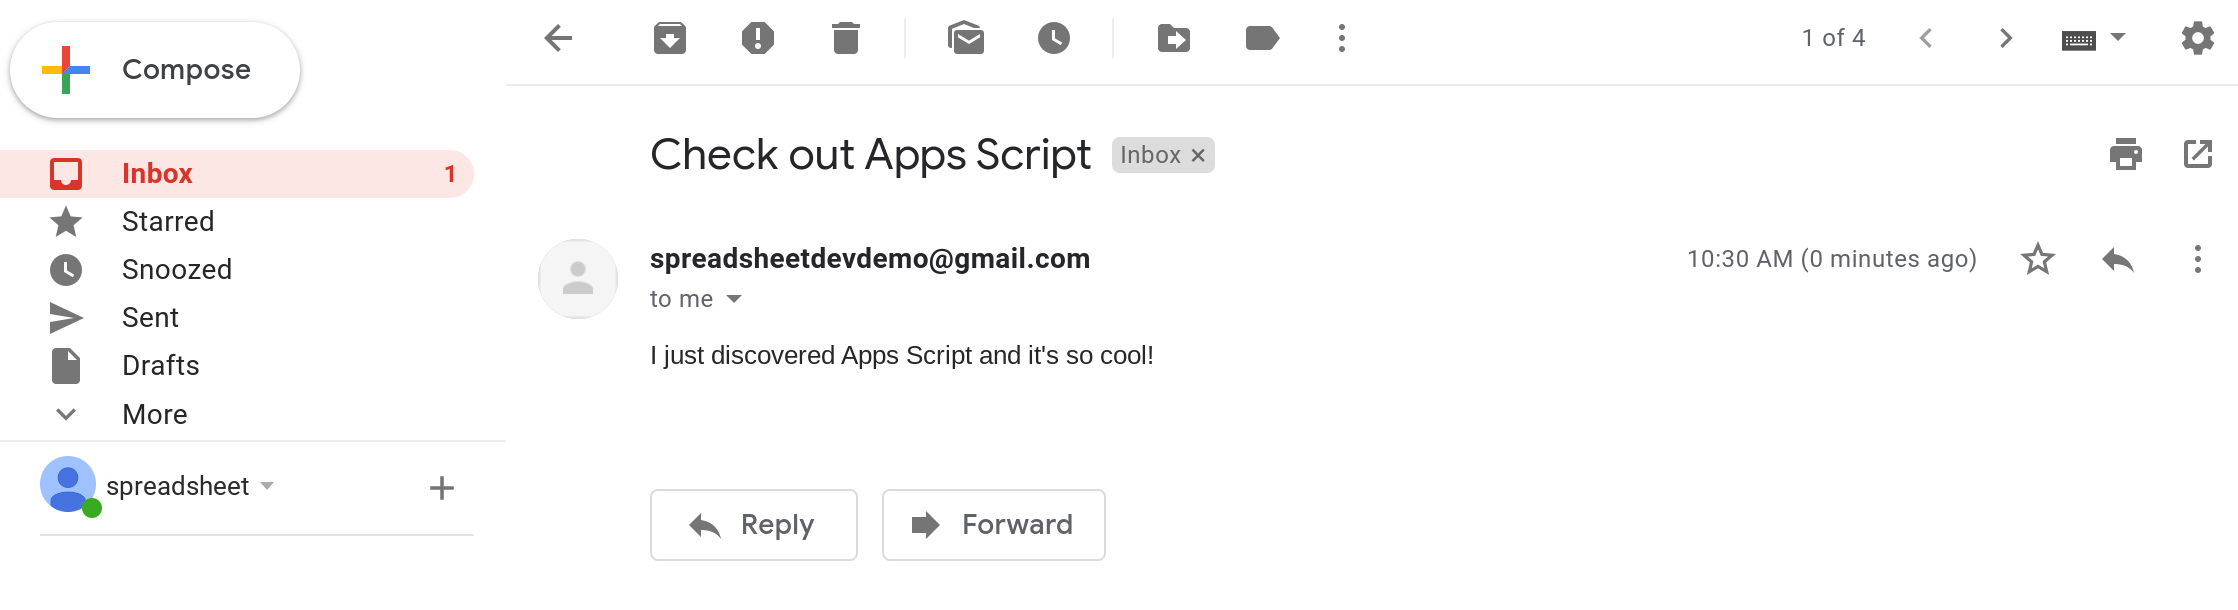The height and width of the screenshot is (610, 2238).
Task: Click the message body about Apps Script
Action: (902, 356)
